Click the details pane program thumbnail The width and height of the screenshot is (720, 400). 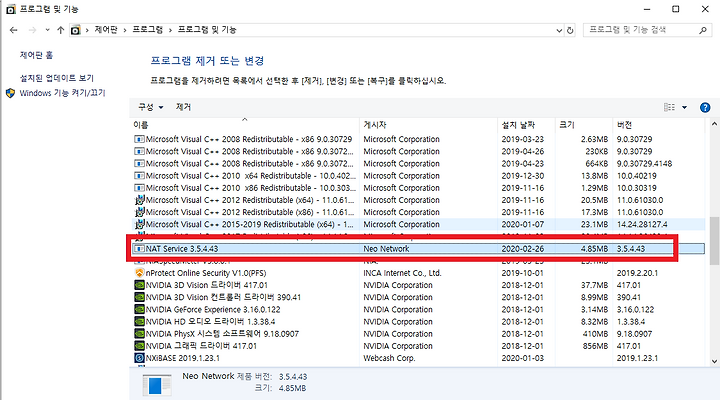(x=157, y=384)
